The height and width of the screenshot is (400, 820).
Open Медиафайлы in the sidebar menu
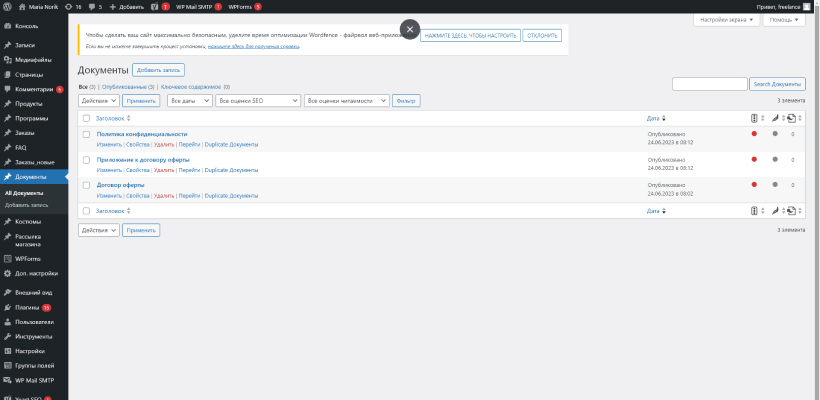tap(34, 60)
